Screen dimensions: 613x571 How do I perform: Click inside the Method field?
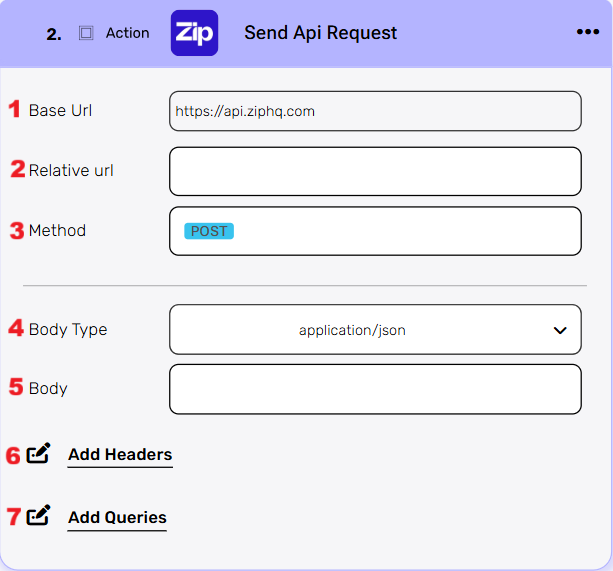[x=400, y=231]
